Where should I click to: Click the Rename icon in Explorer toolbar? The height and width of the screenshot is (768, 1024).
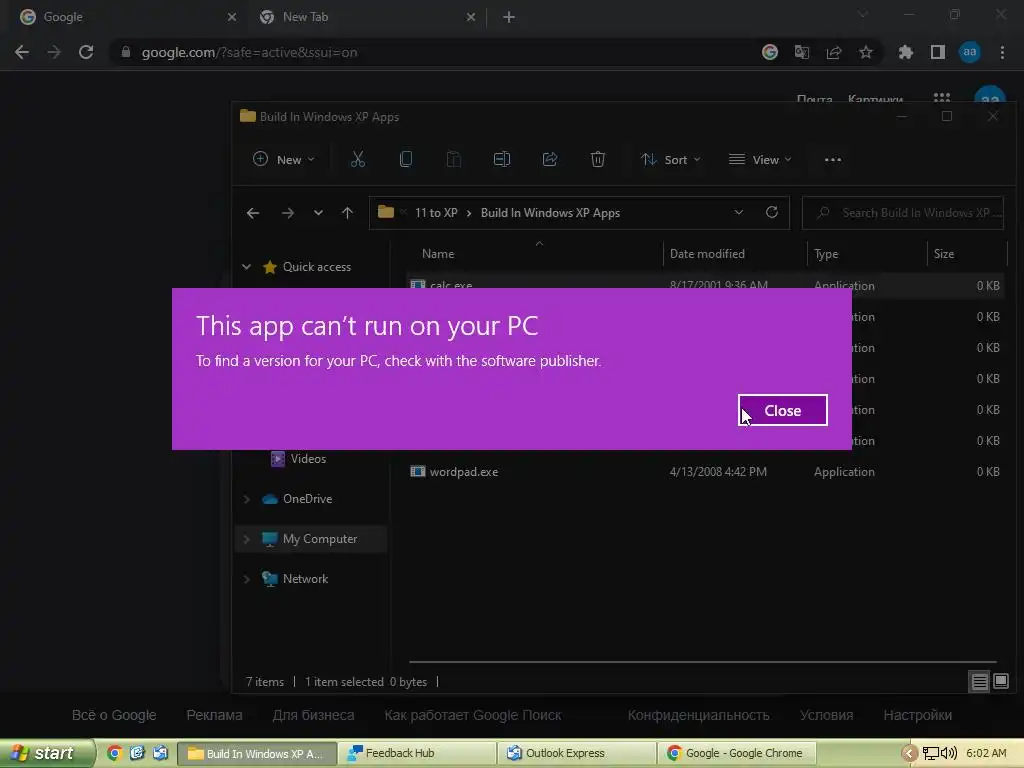(502, 159)
